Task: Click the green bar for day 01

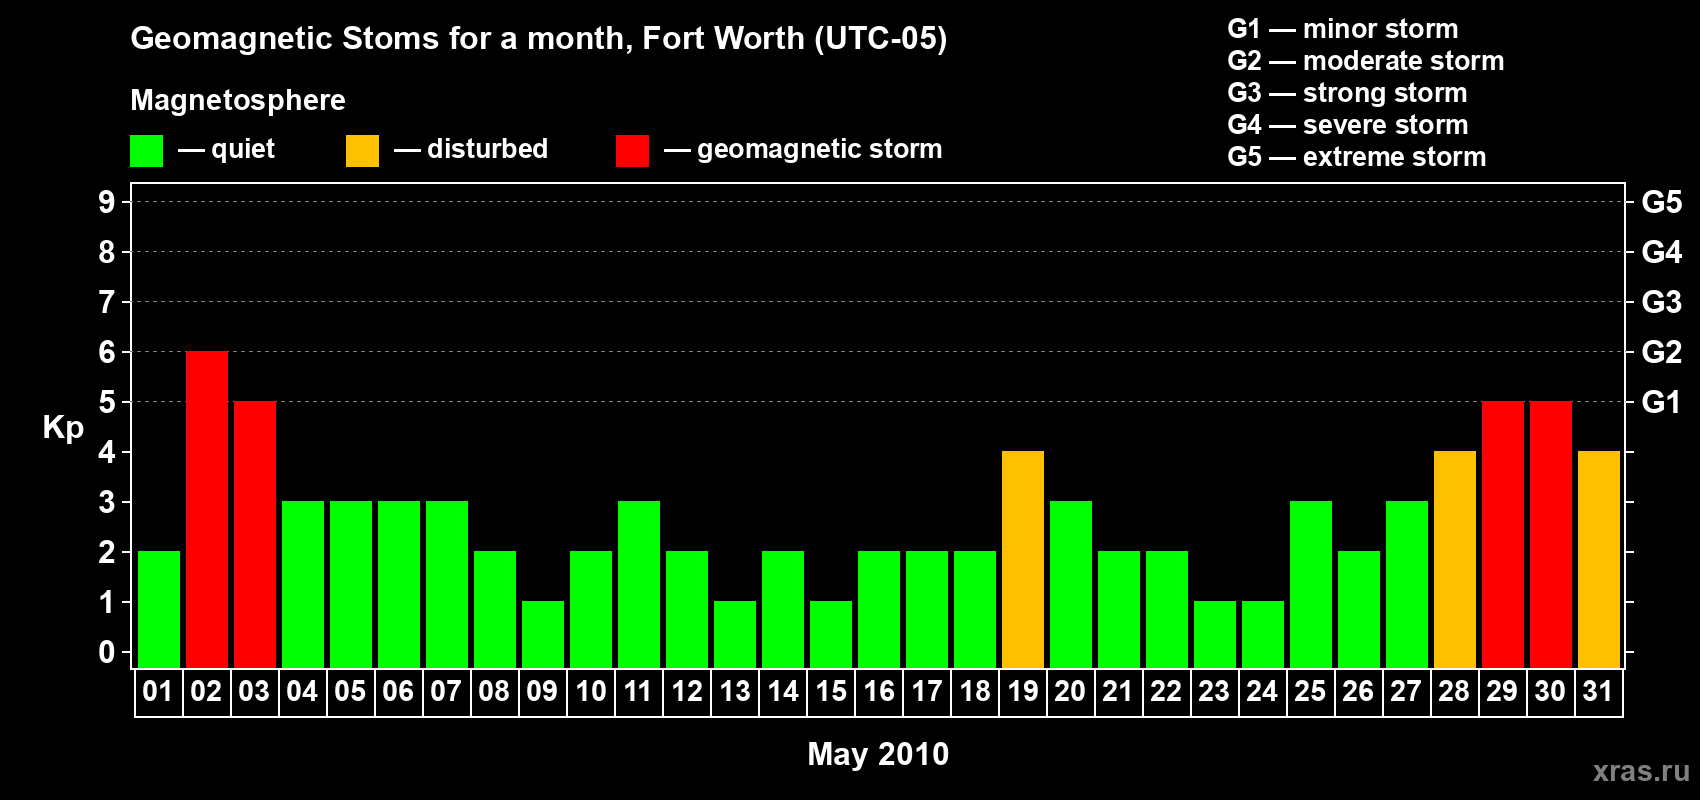Action: point(159,610)
